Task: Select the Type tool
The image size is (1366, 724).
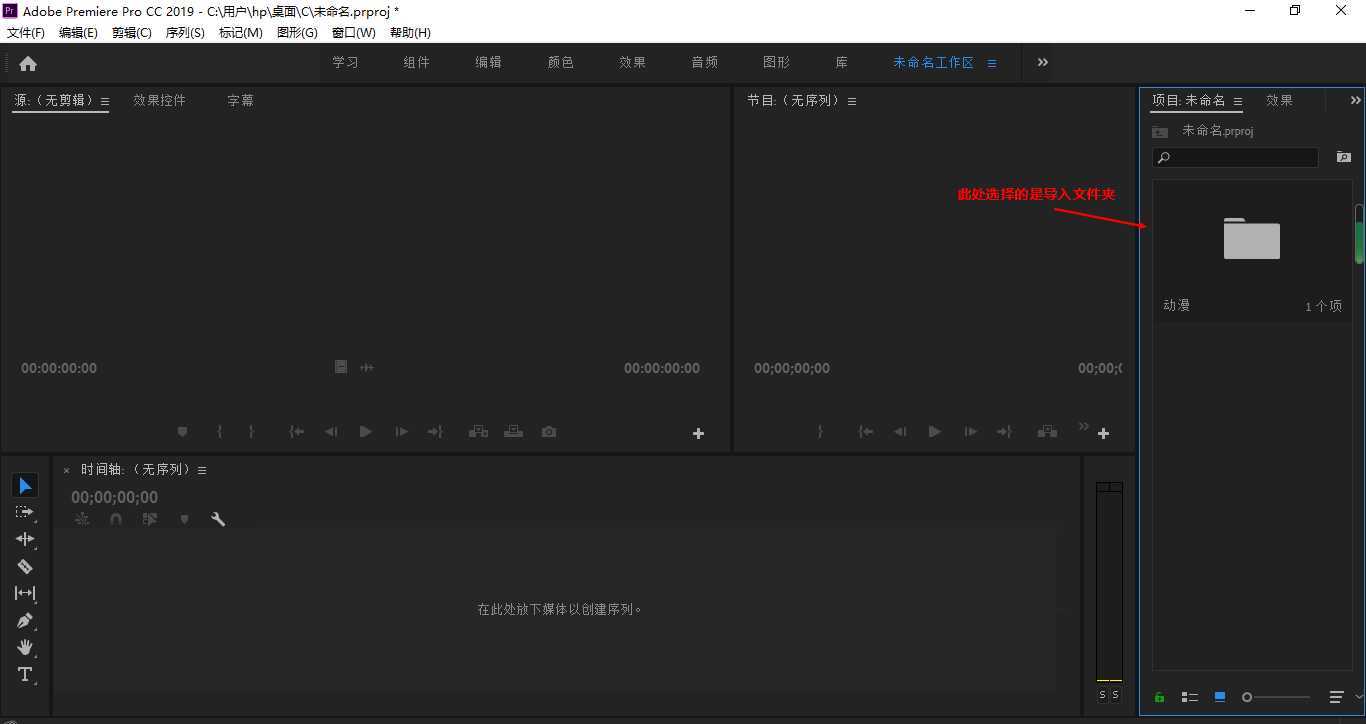Action: click(x=25, y=674)
